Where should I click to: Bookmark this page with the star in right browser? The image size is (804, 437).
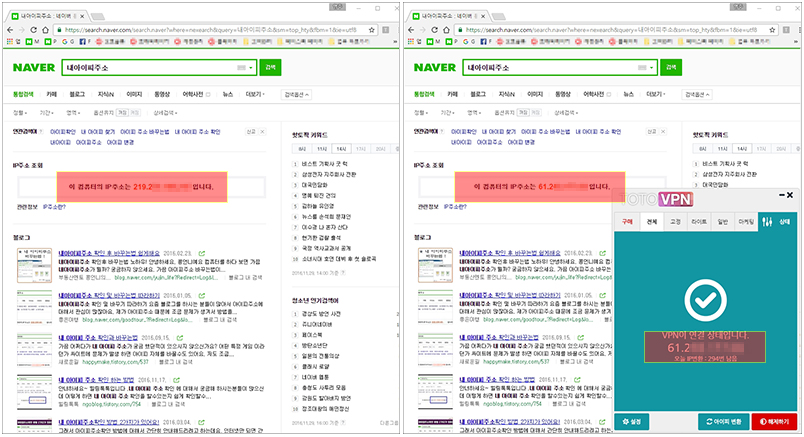coord(773,30)
